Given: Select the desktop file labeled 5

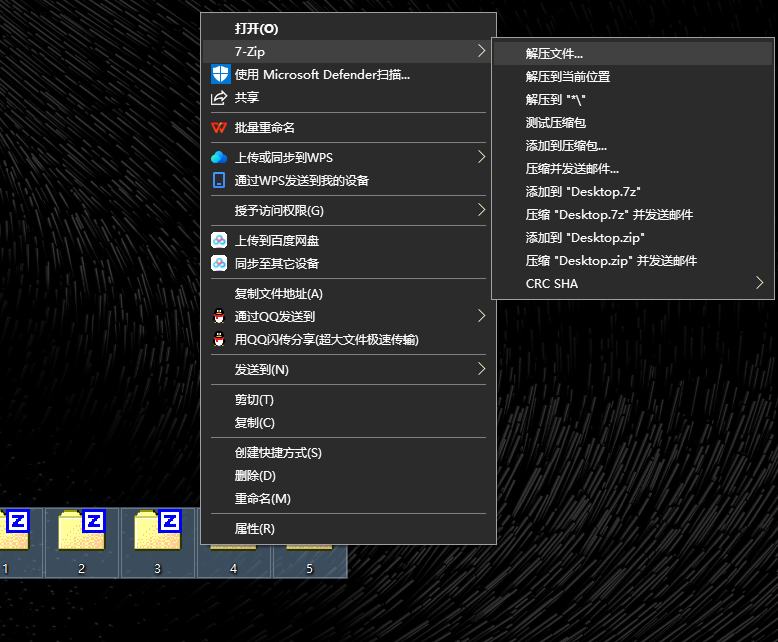Looking at the screenshot, I should pyautogui.click(x=310, y=562).
